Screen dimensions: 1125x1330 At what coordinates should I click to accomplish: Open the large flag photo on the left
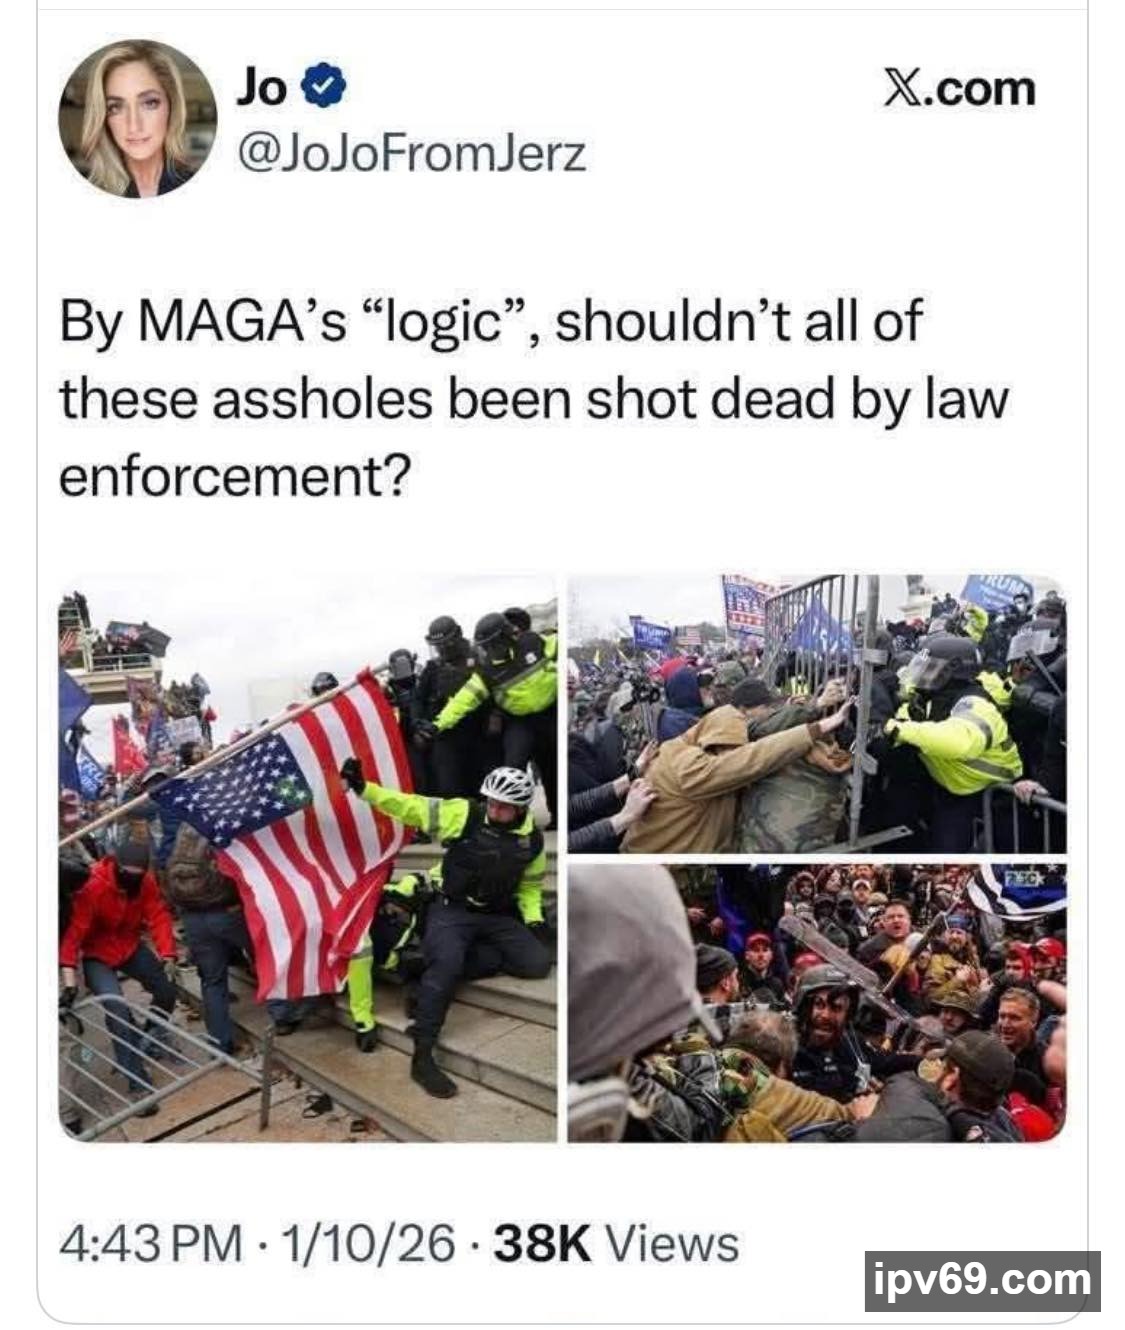[308, 858]
